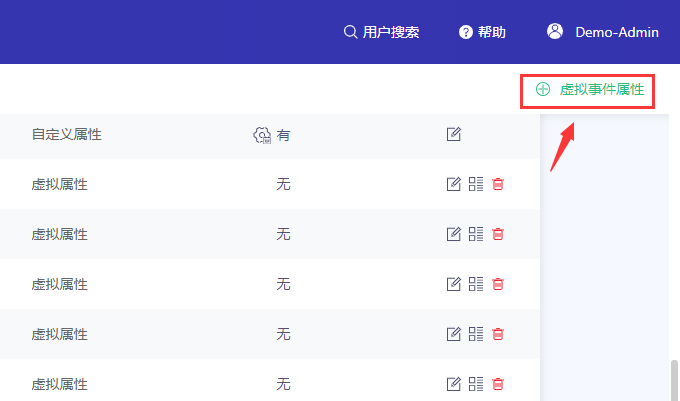Image resolution: width=680 pixels, height=401 pixels.
Task: Edit the first 虚拟属性 row
Action: (454, 184)
